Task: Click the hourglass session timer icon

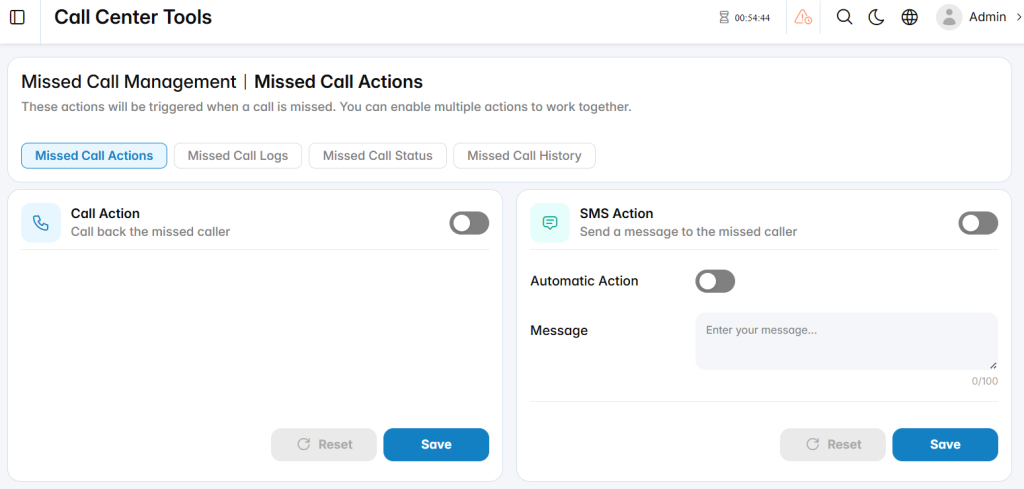Action: (724, 18)
